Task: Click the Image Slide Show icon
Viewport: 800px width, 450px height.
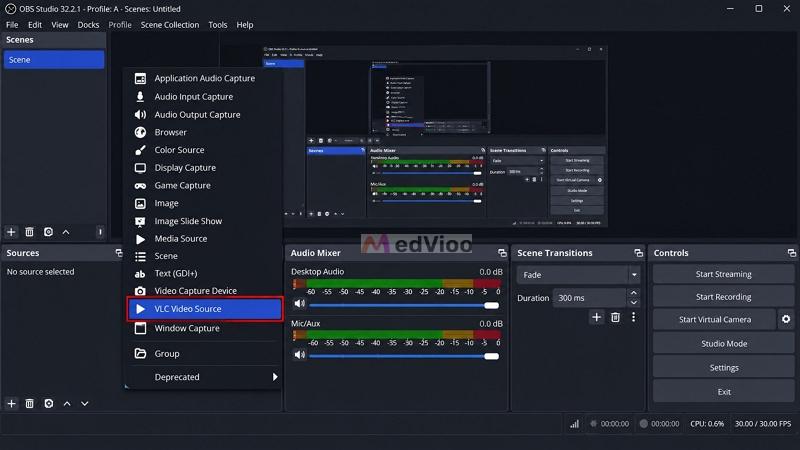Action: pyautogui.click(x=140, y=221)
